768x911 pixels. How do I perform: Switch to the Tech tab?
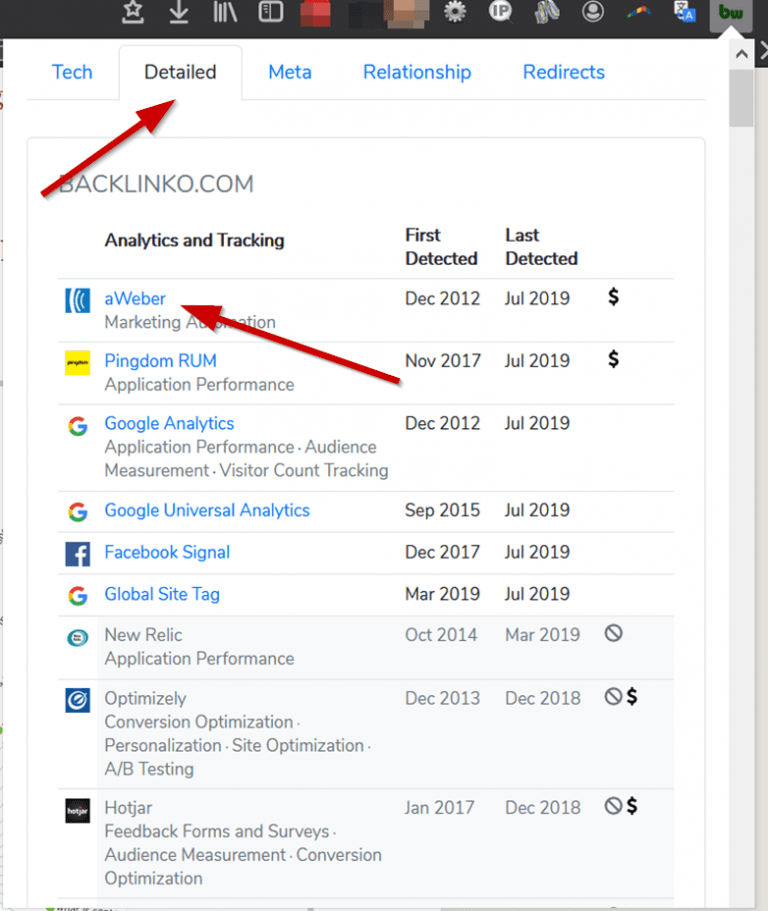[71, 72]
